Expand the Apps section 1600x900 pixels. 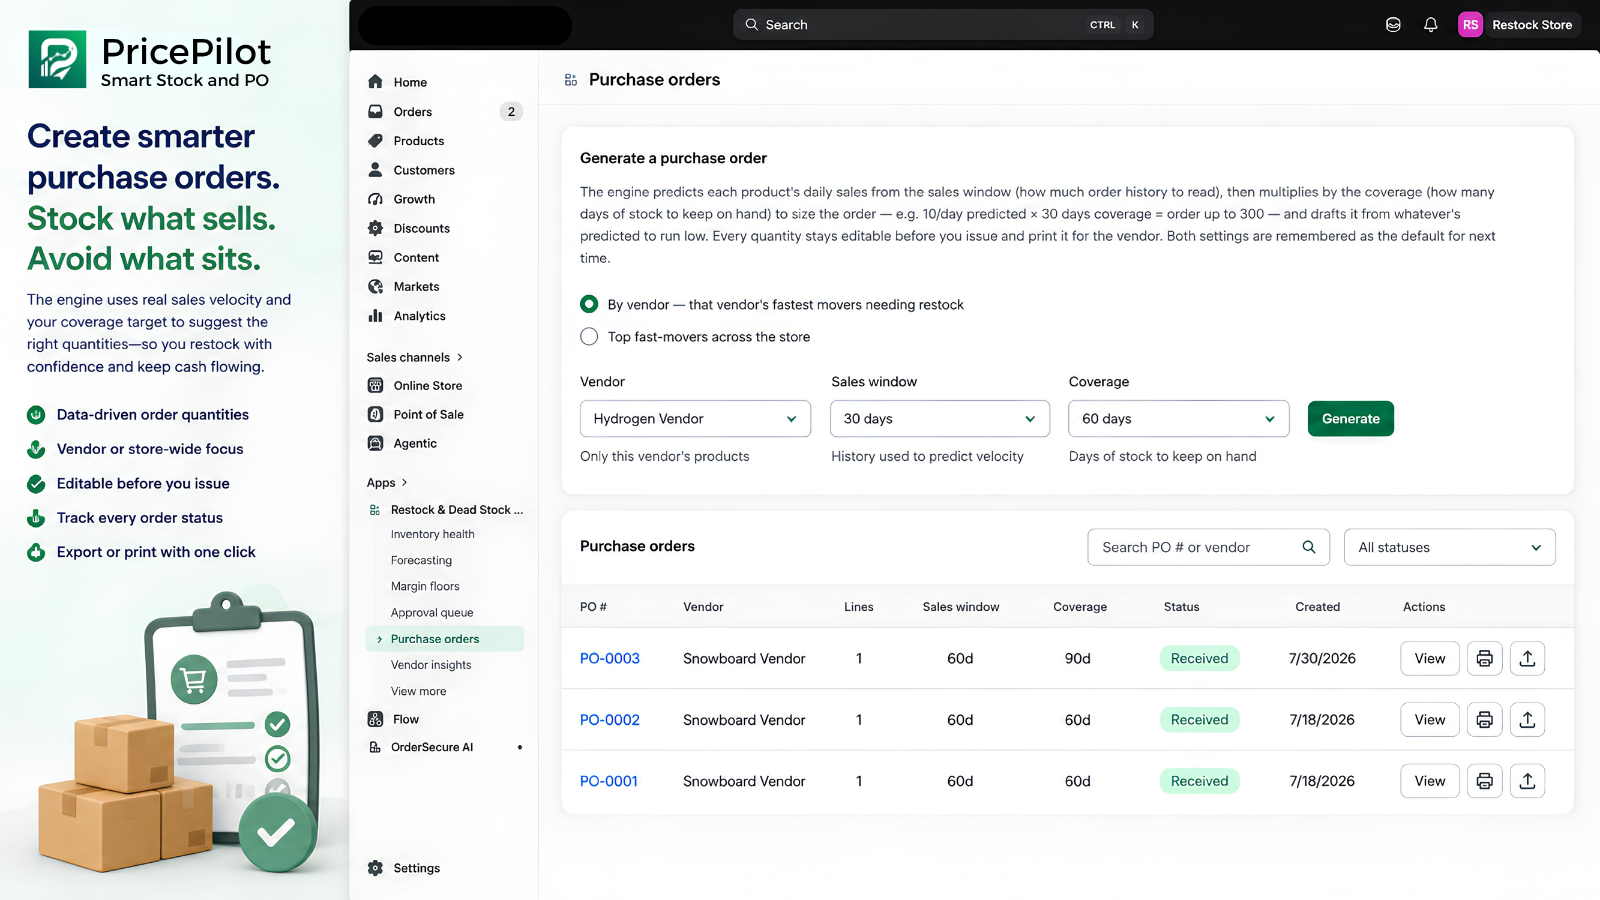[x=387, y=483]
